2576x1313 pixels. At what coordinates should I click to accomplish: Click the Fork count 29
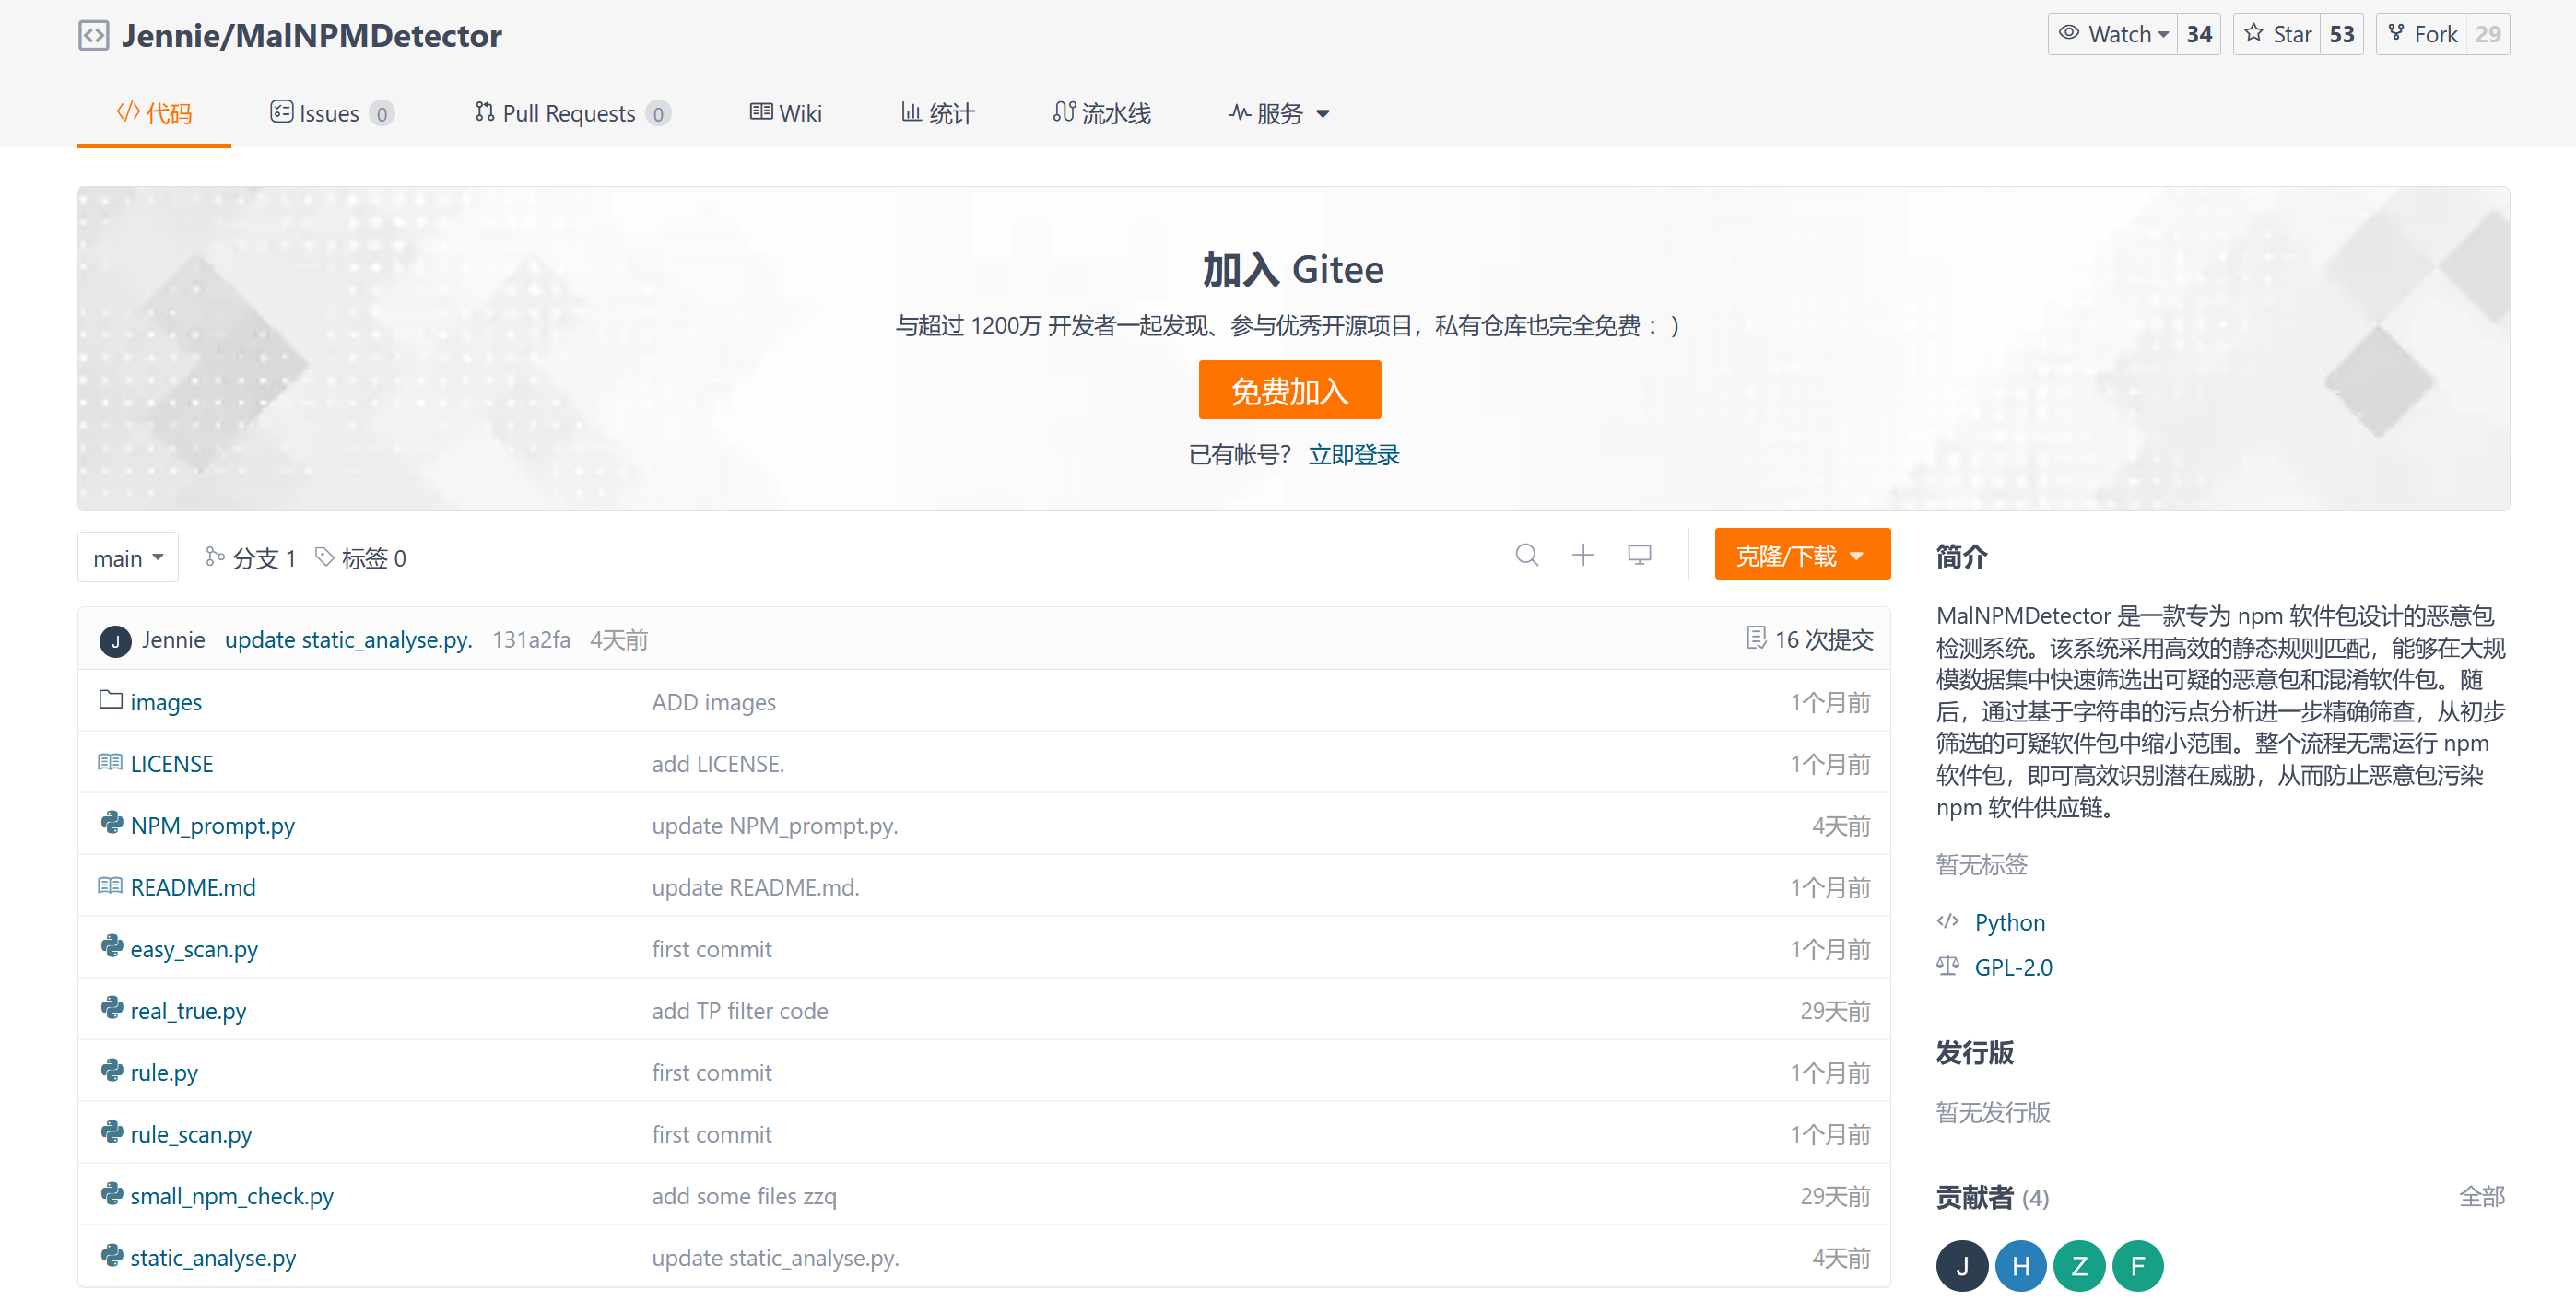click(2488, 34)
